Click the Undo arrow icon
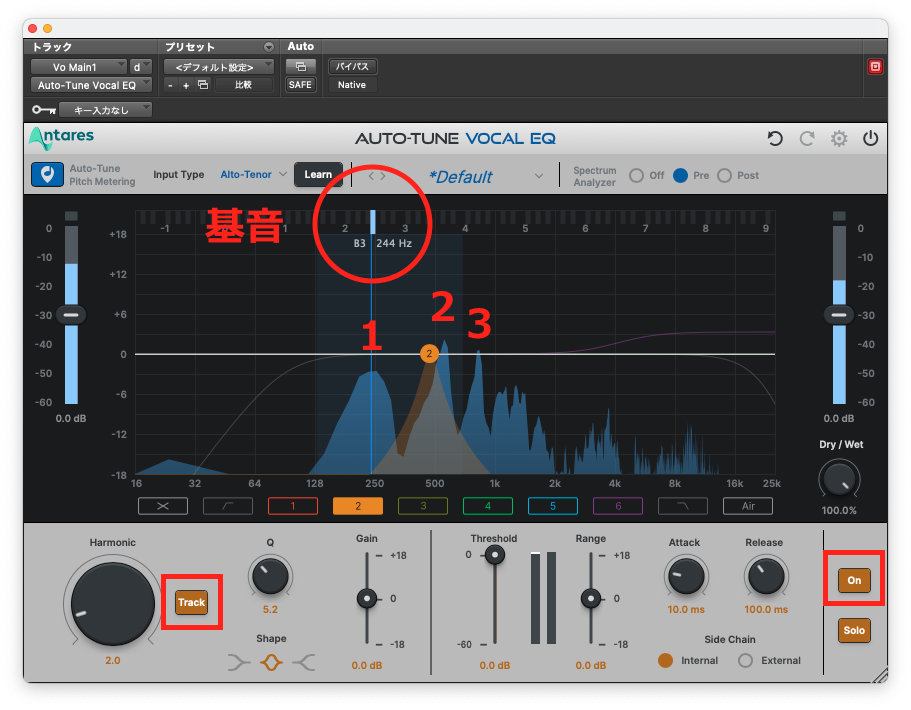911x710 pixels. click(x=775, y=139)
